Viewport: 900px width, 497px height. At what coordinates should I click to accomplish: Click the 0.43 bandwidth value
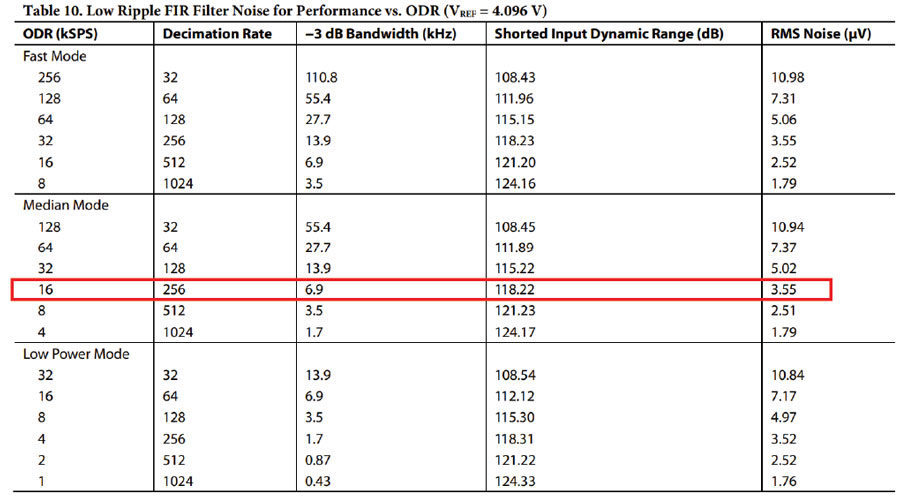point(318,481)
